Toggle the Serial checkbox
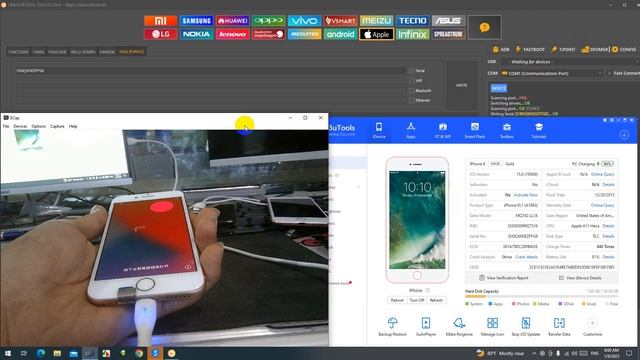This screenshot has height=360, width=640. (411, 71)
